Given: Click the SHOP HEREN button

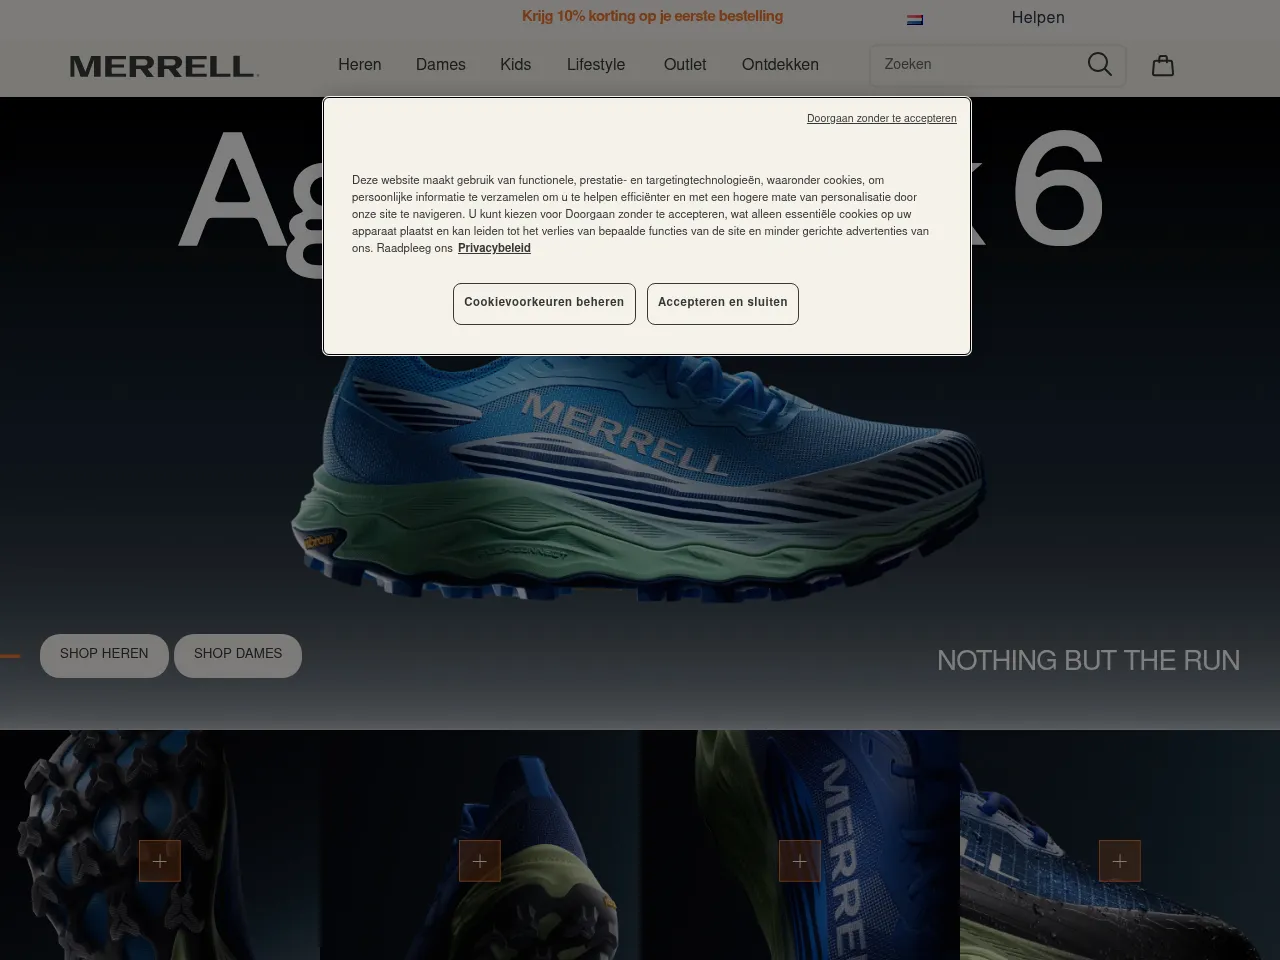Looking at the screenshot, I should [x=103, y=655].
